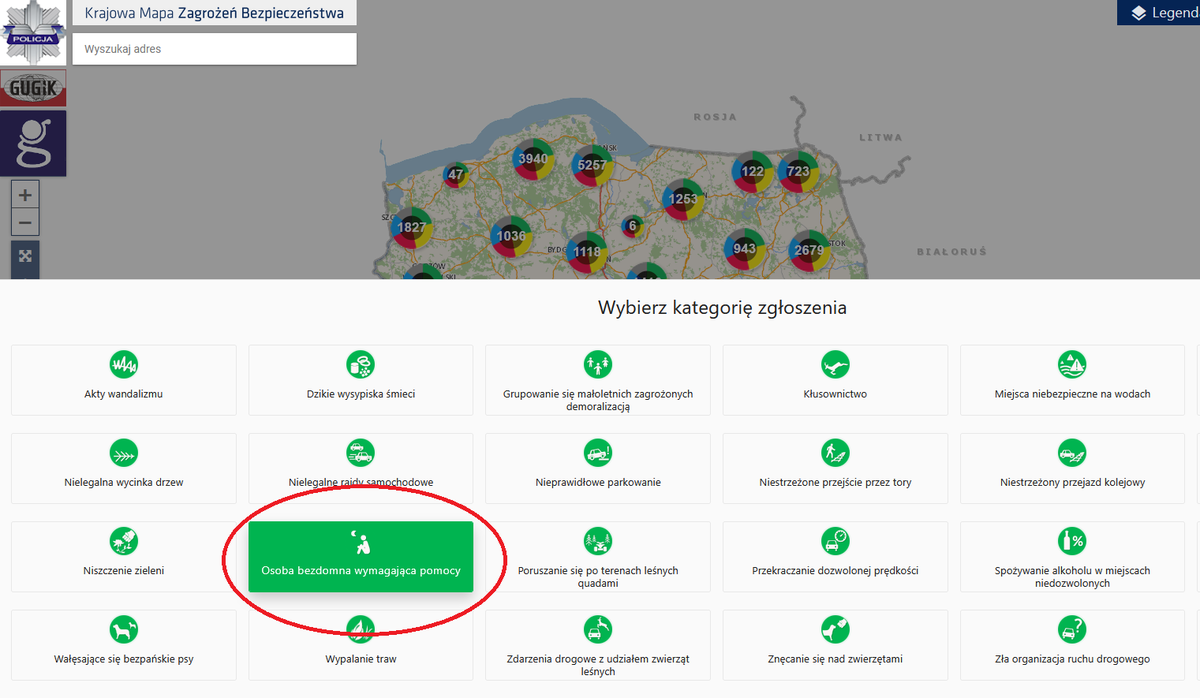Click the Akty wandalizmu category icon
The image size is (1200, 698).
(124, 365)
